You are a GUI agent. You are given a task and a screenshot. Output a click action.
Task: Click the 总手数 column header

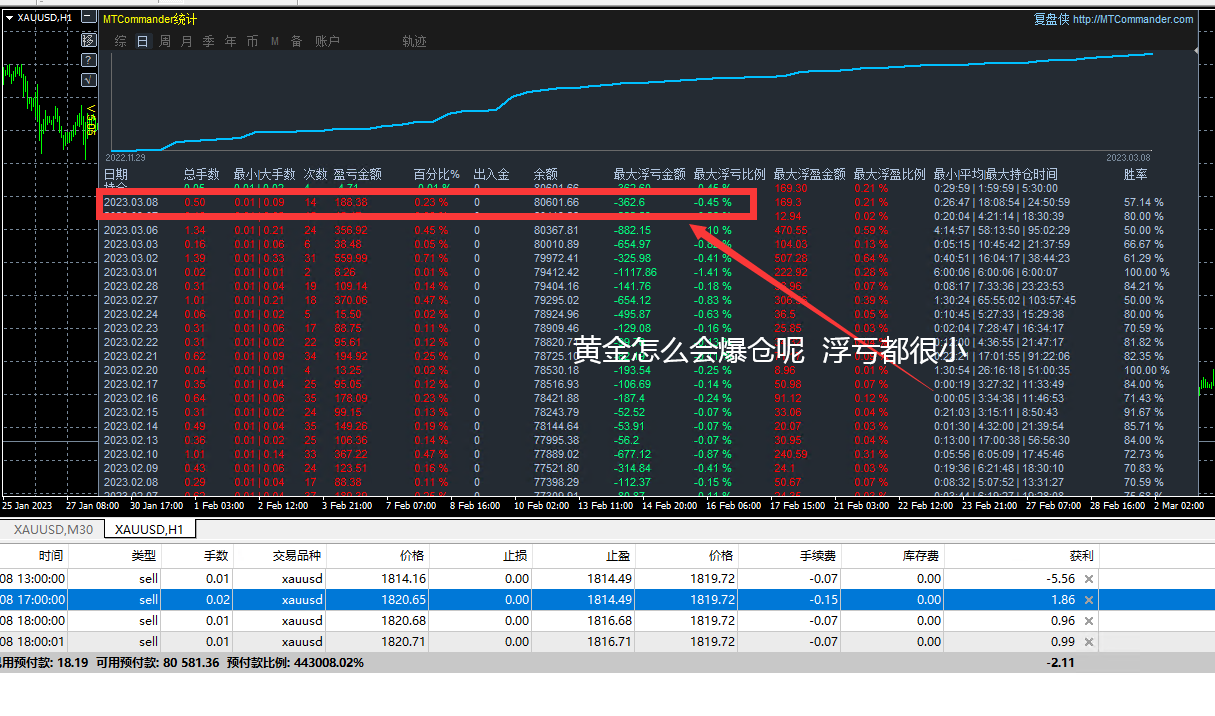click(201, 174)
